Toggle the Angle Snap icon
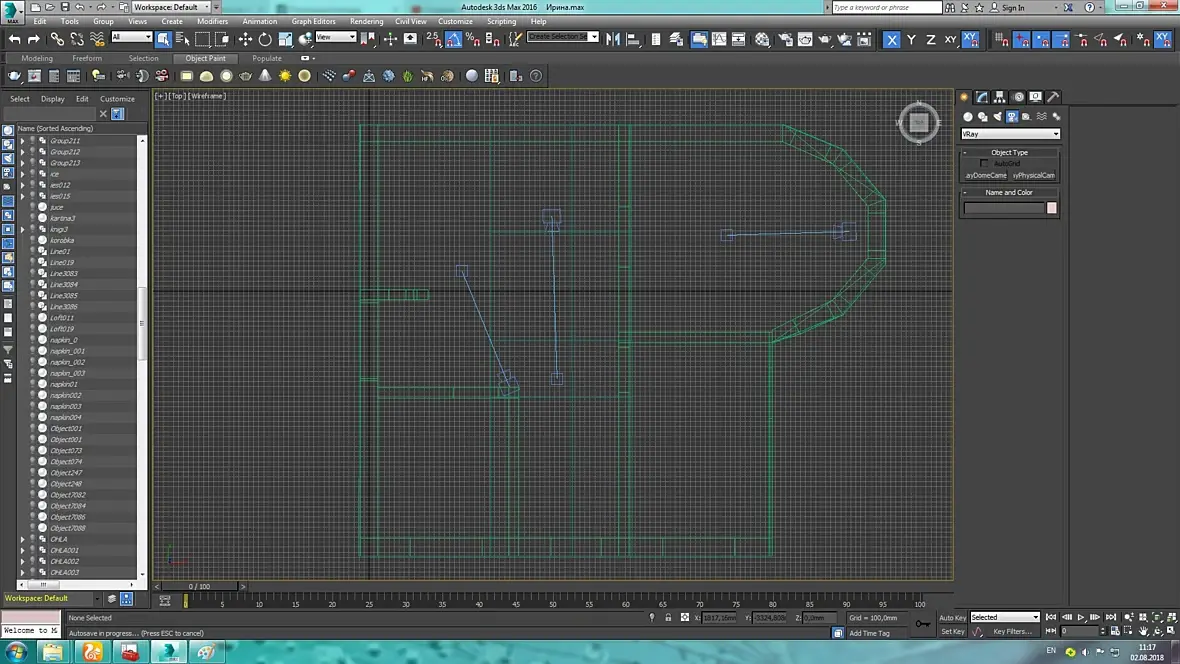Viewport: 1180px width, 664px height. click(453, 39)
